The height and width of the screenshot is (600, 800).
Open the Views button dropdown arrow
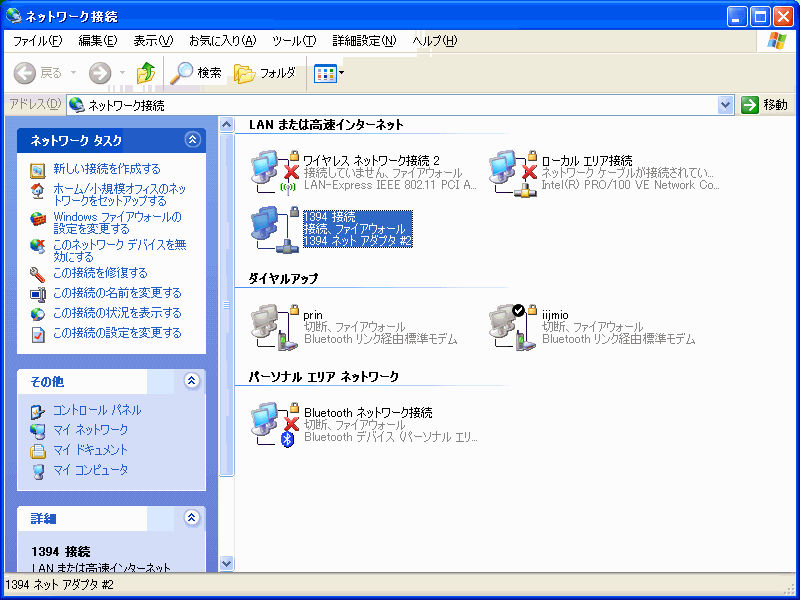(x=341, y=73)
